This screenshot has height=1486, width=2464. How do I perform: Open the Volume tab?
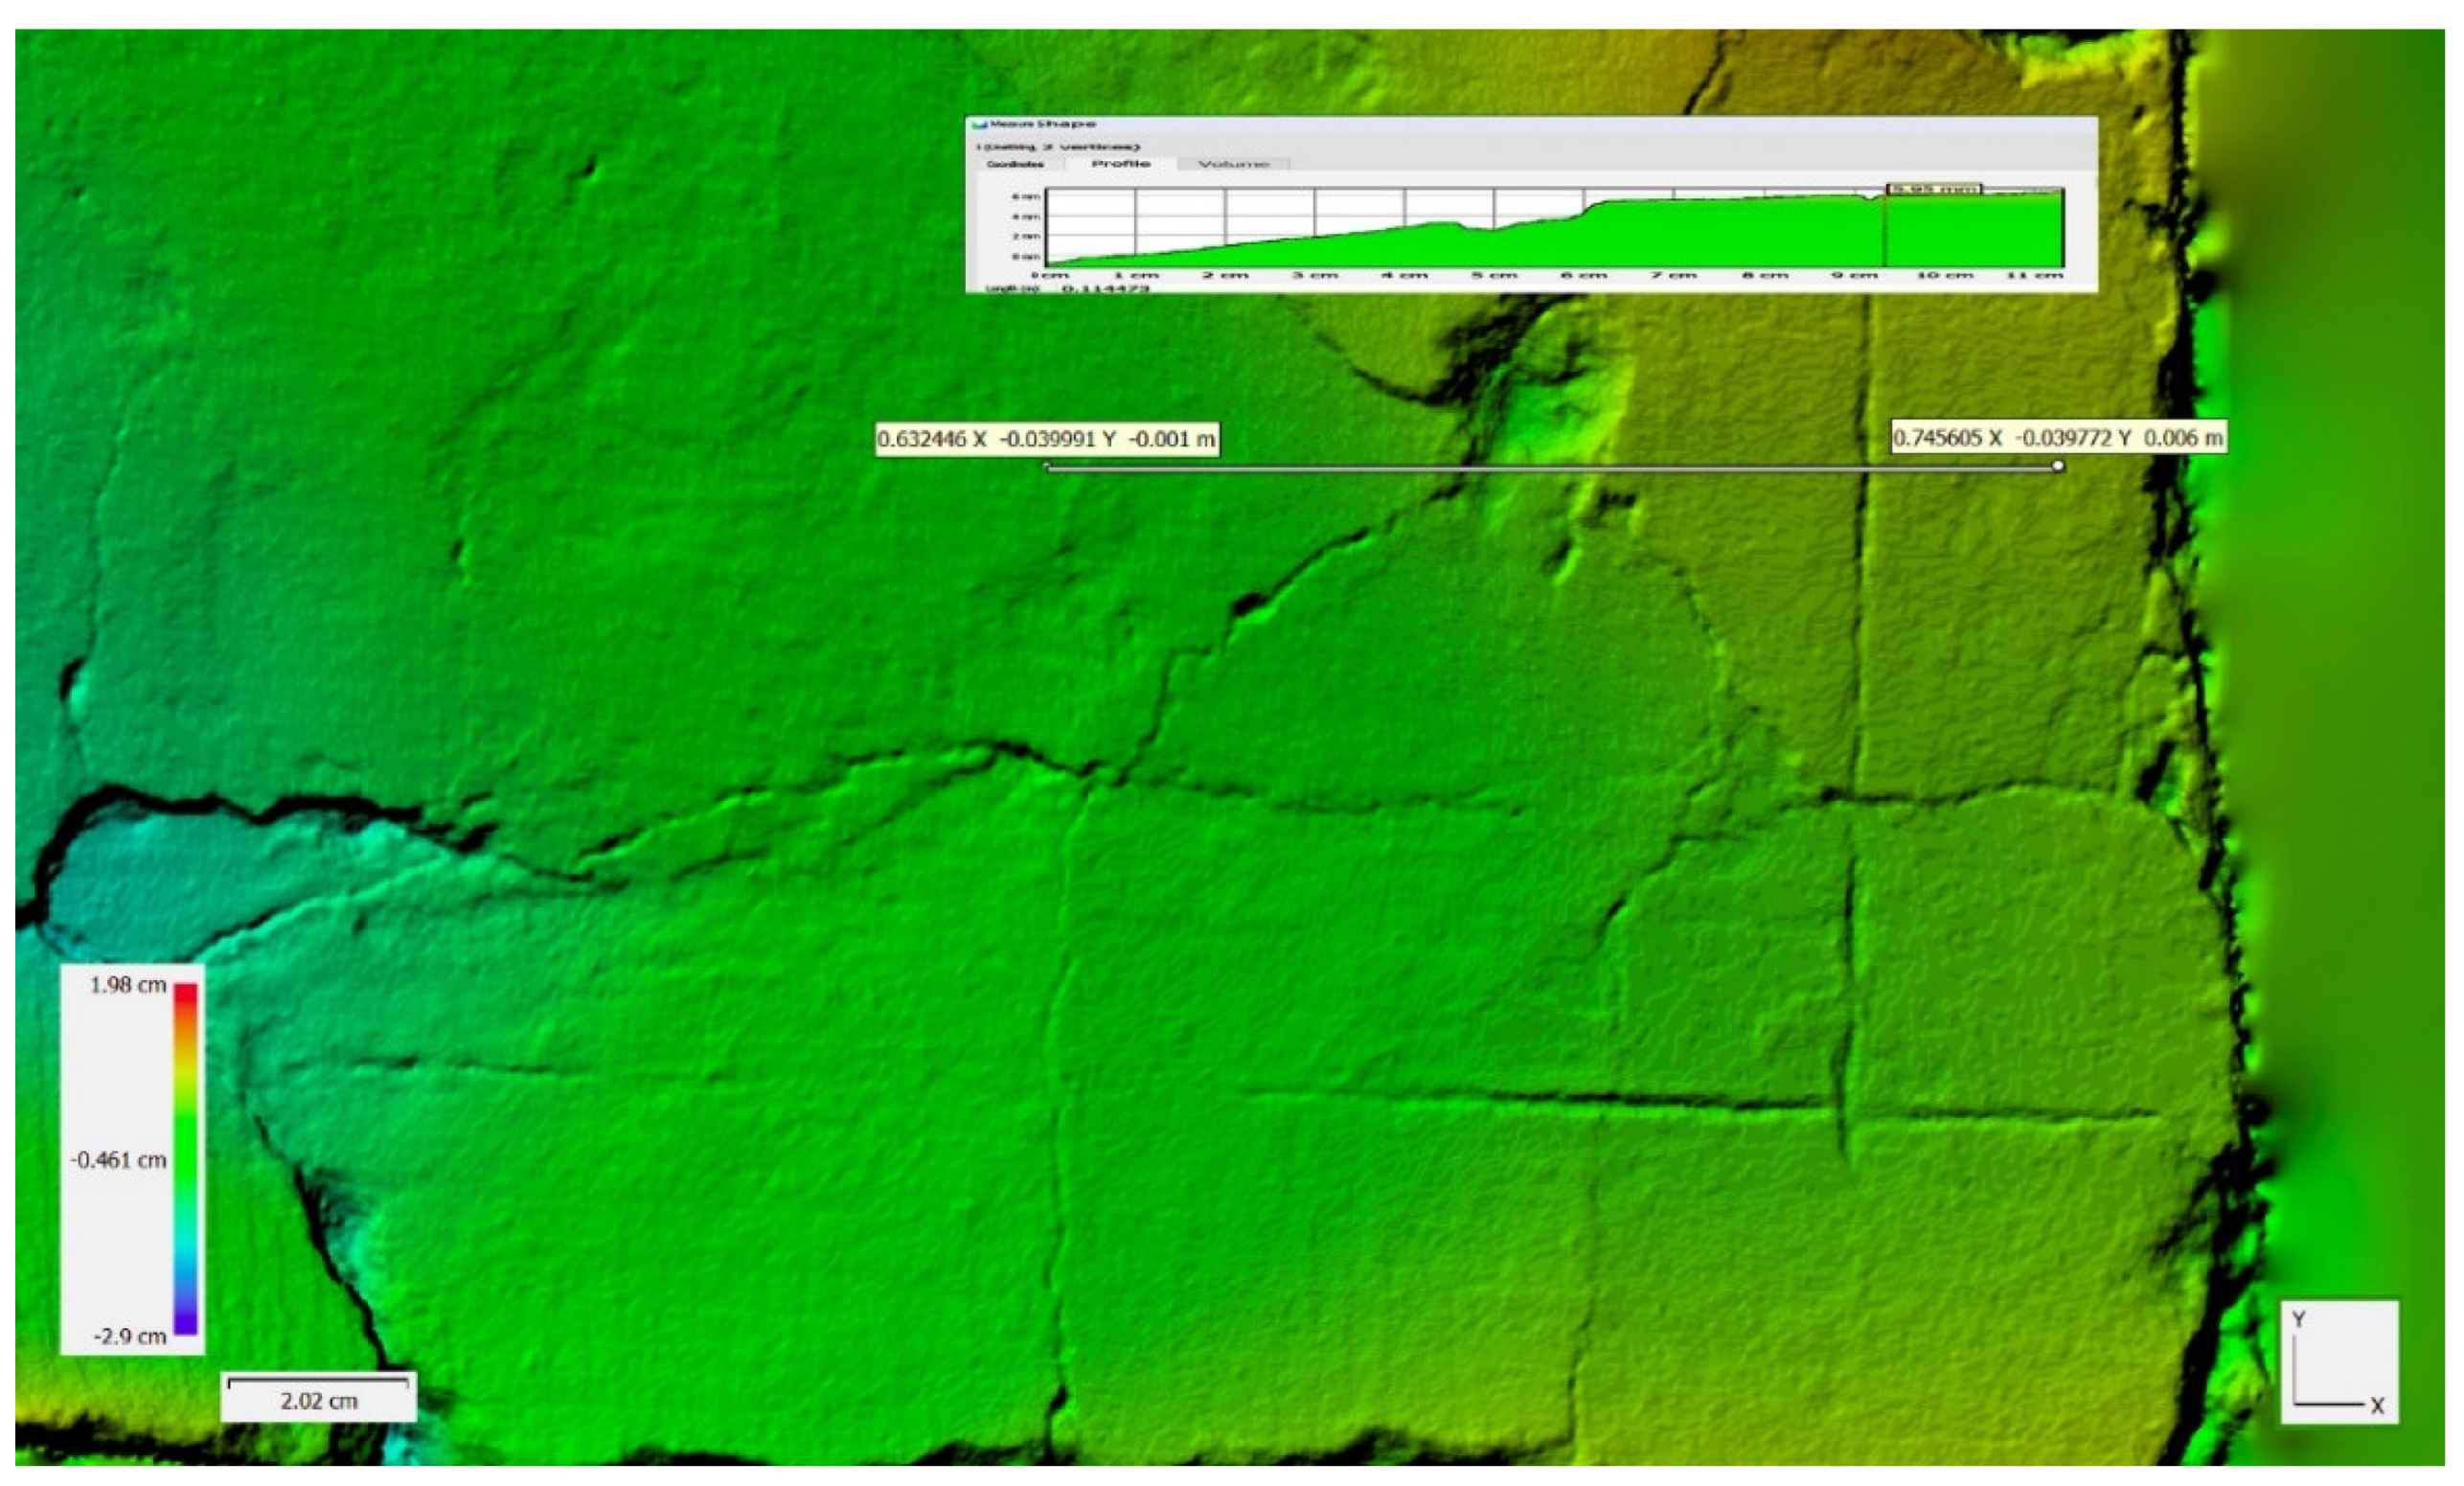point(1233,164)
